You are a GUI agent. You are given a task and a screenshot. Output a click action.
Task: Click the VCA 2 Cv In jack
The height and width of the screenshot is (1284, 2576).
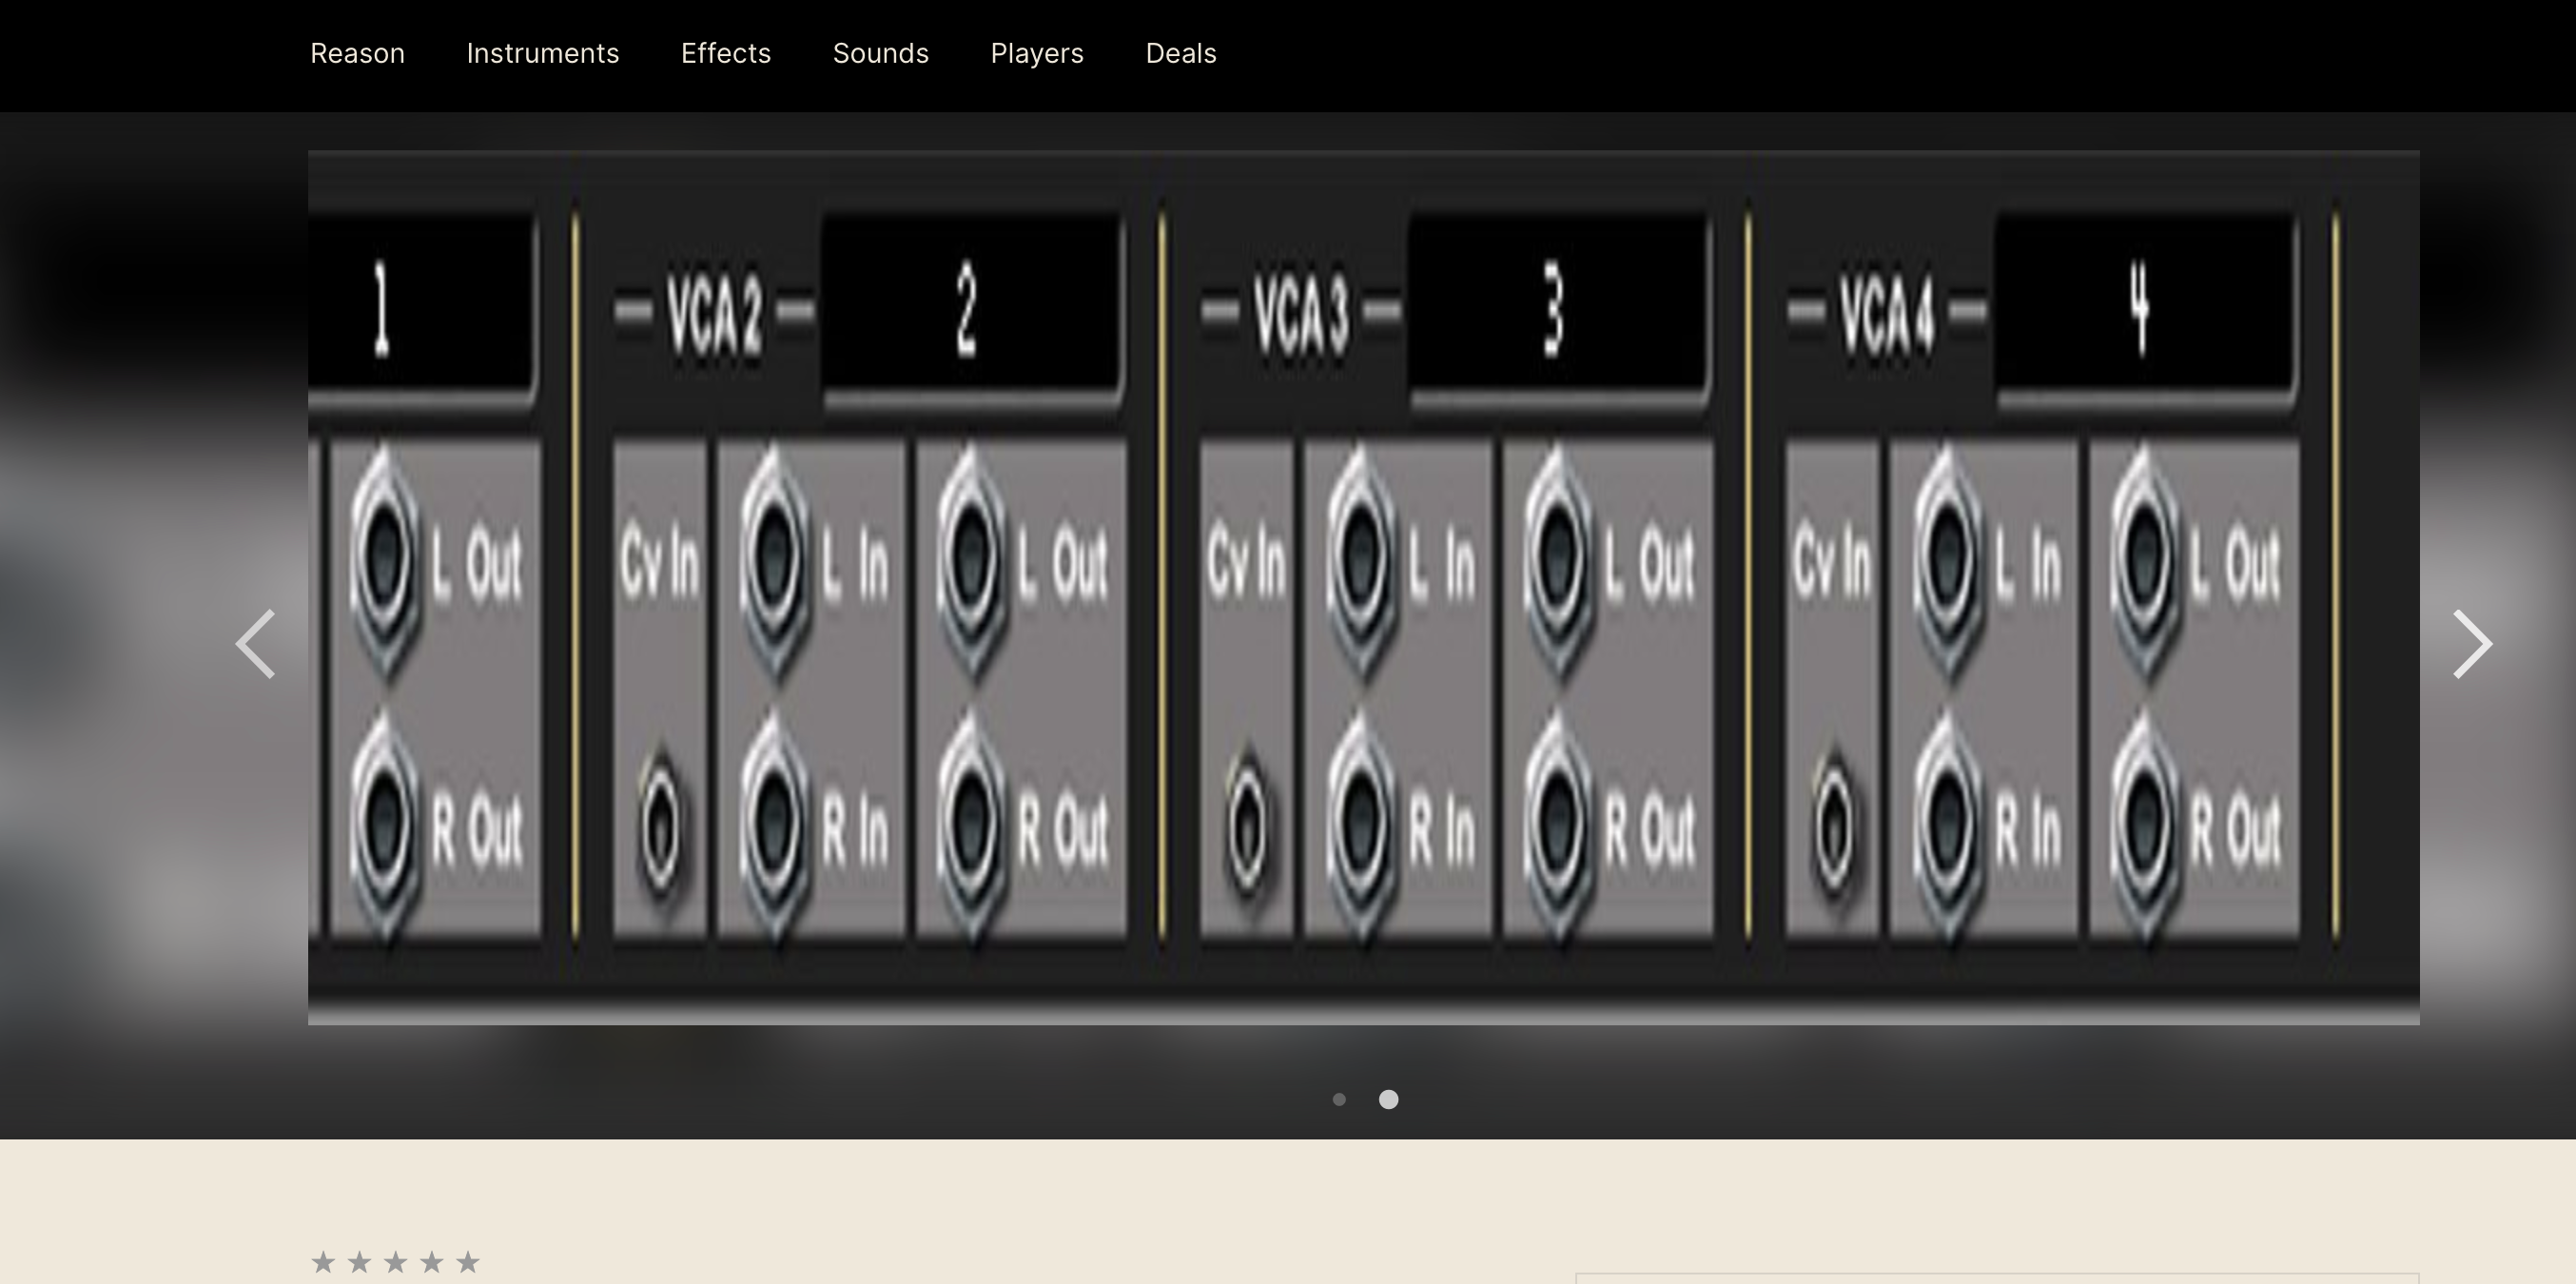pos(661,828)
